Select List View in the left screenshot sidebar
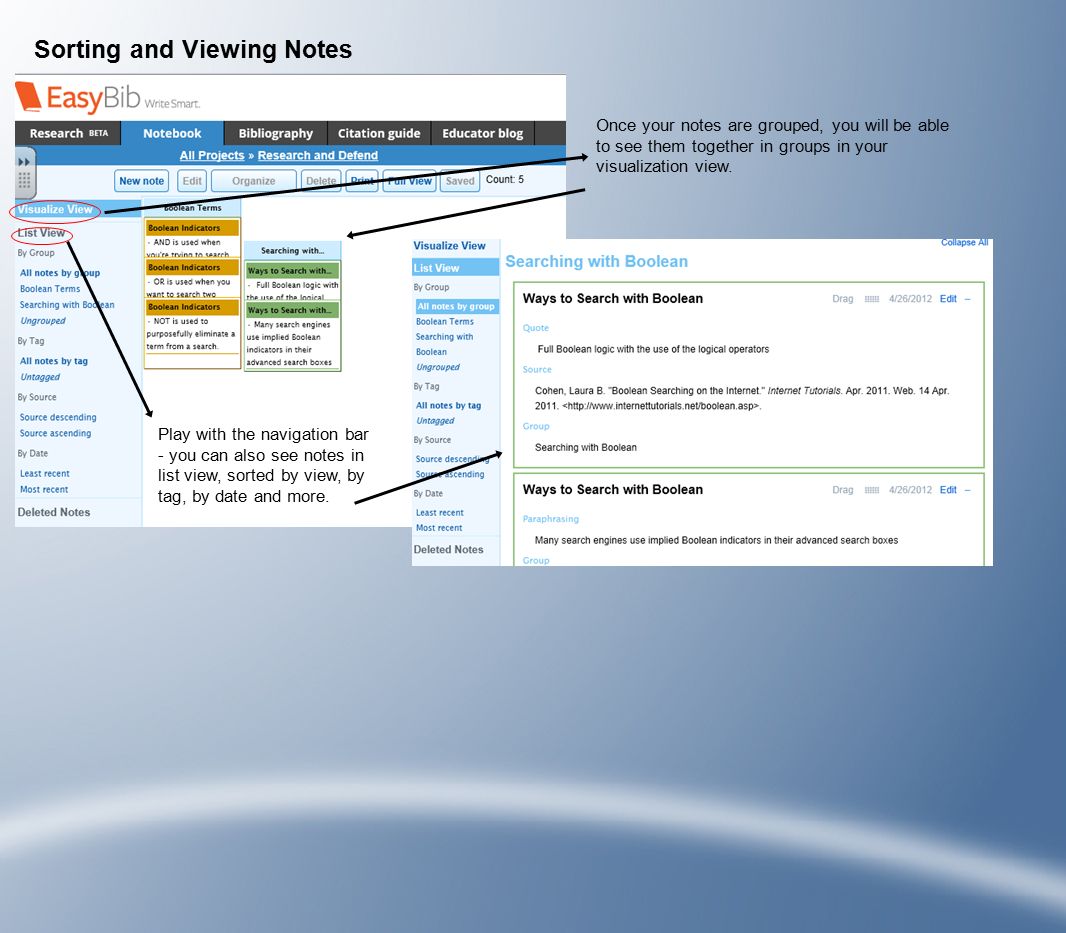The image size is (1066, 933). click(41, 233)
